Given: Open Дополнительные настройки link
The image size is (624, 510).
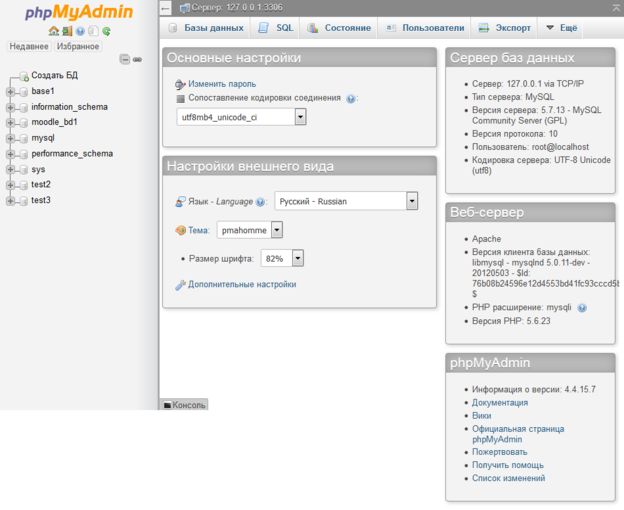Looking at the screenshot, I should pyautogui.click(x=242, y=285).
